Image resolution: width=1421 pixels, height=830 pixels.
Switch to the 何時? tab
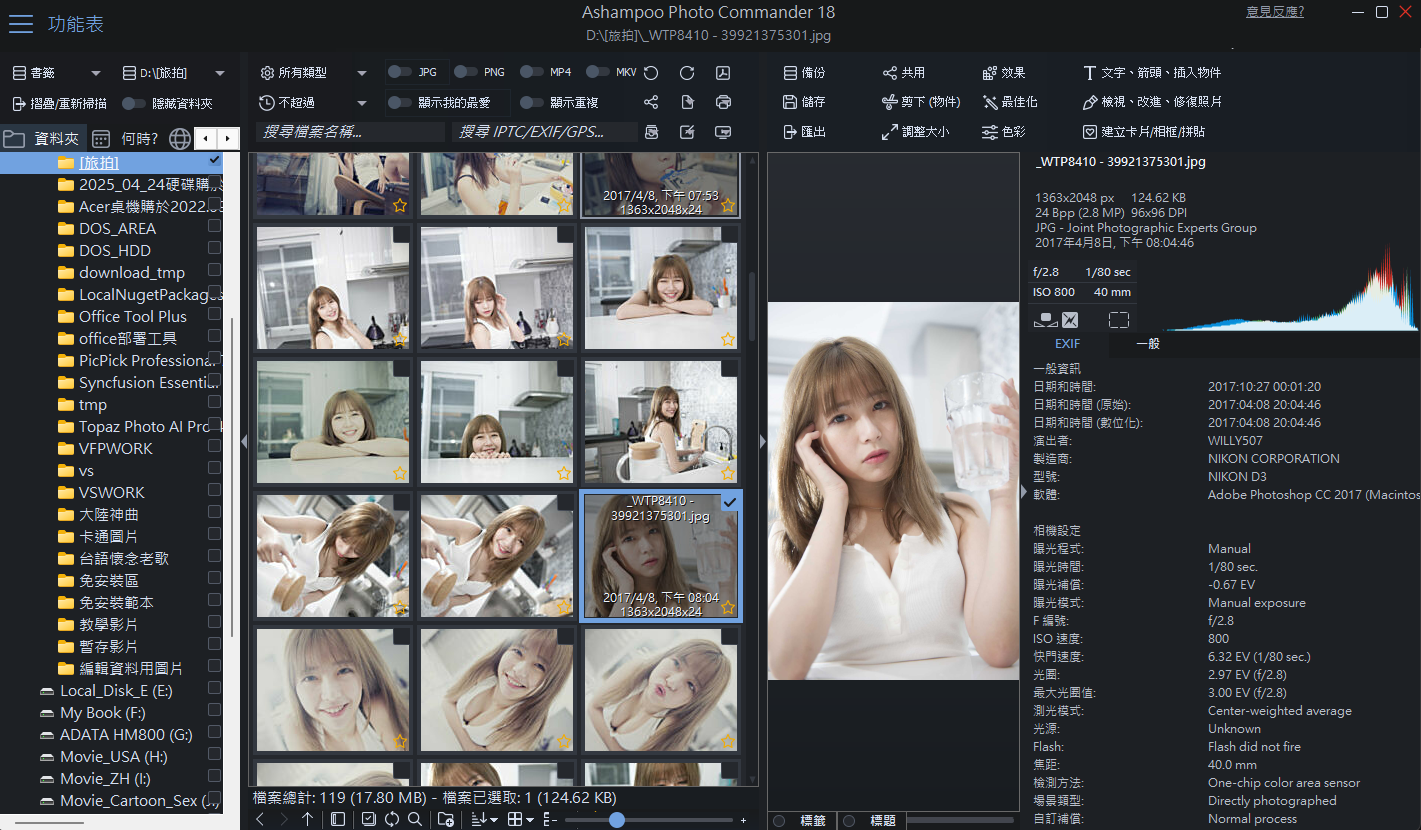click(x=126, y=139)
